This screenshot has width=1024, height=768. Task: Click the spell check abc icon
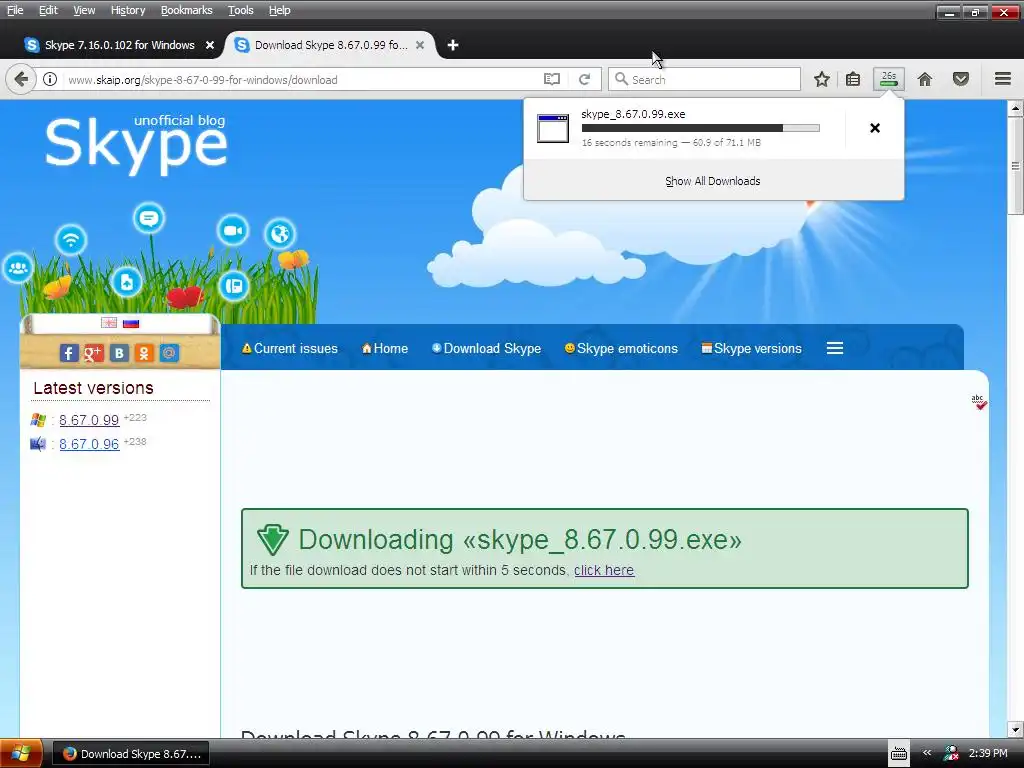pyautogui.click(x=978, y=402)
